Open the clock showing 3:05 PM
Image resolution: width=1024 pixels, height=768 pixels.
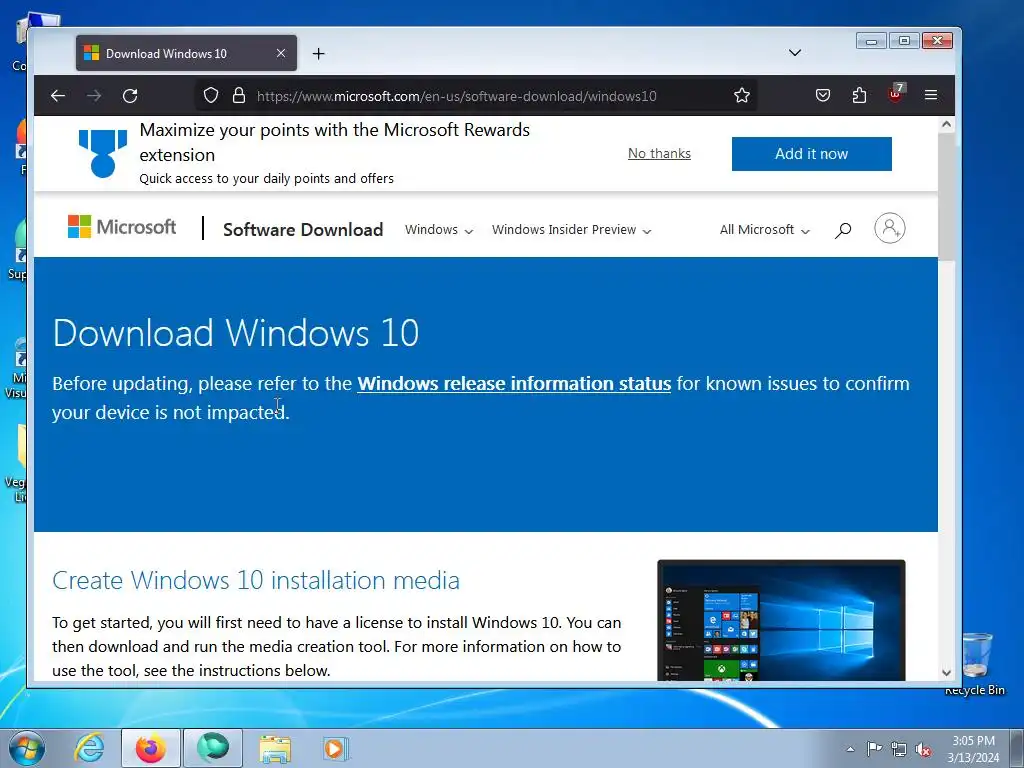[x=973, y=748]
